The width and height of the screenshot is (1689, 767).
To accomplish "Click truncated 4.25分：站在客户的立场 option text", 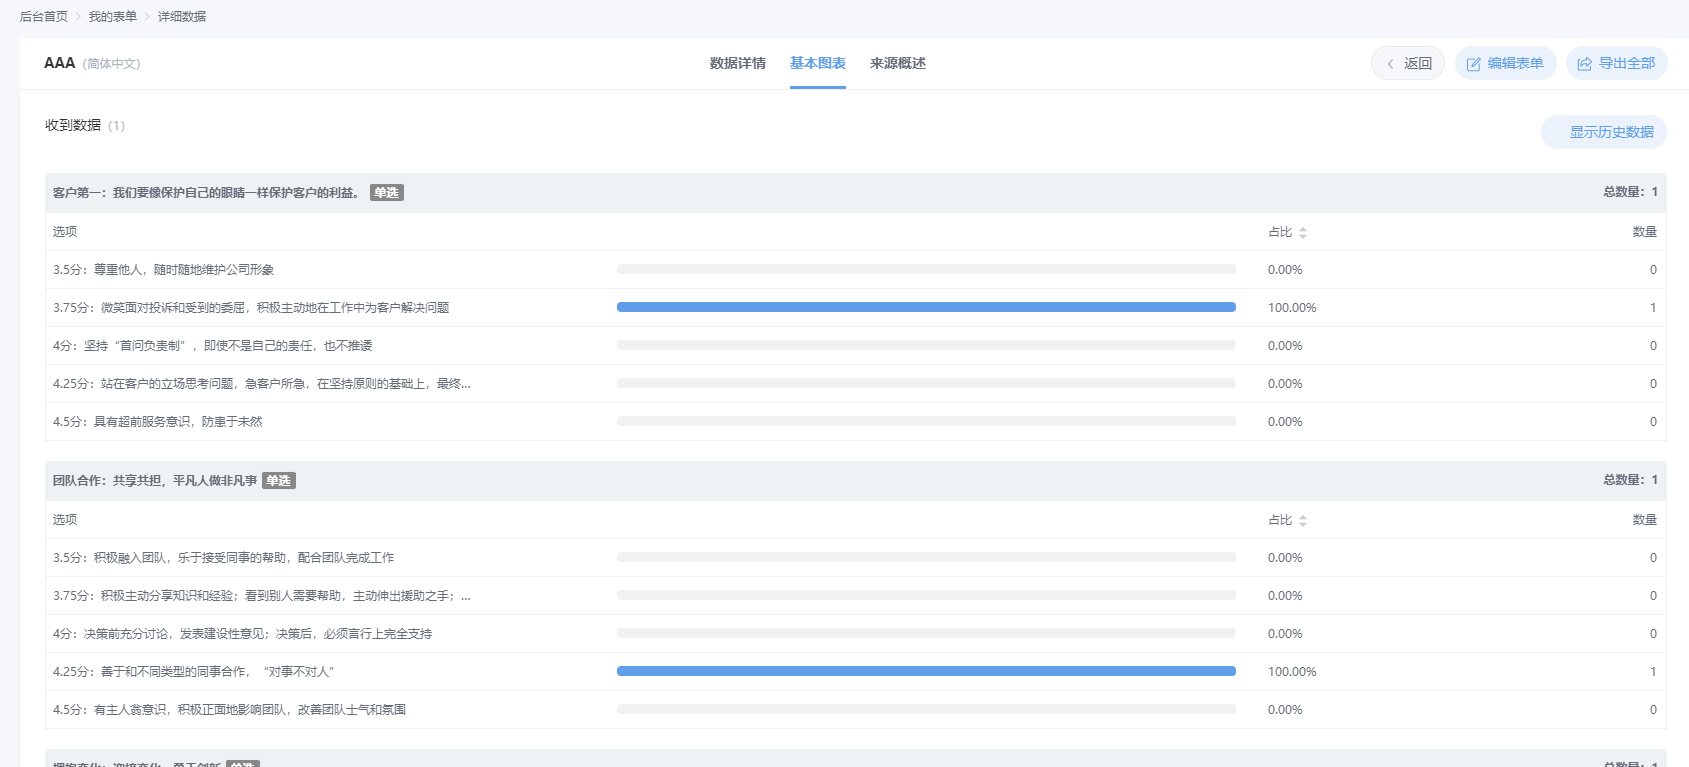I will [x=261, y=384].
